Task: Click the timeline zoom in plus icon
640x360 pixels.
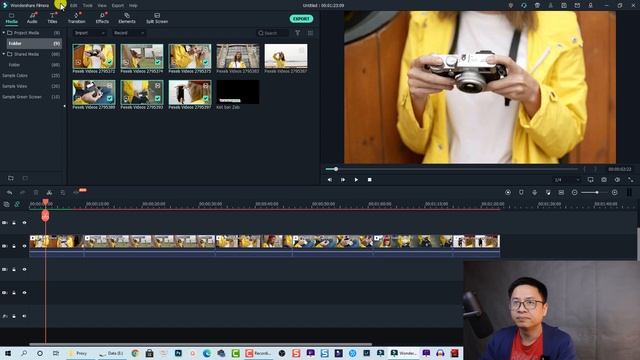Action: pos(614,193)
